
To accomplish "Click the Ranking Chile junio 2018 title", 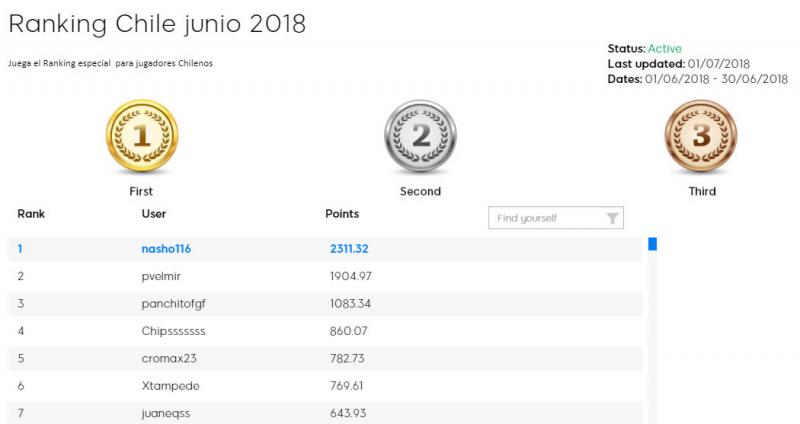I will pos(157,24).
